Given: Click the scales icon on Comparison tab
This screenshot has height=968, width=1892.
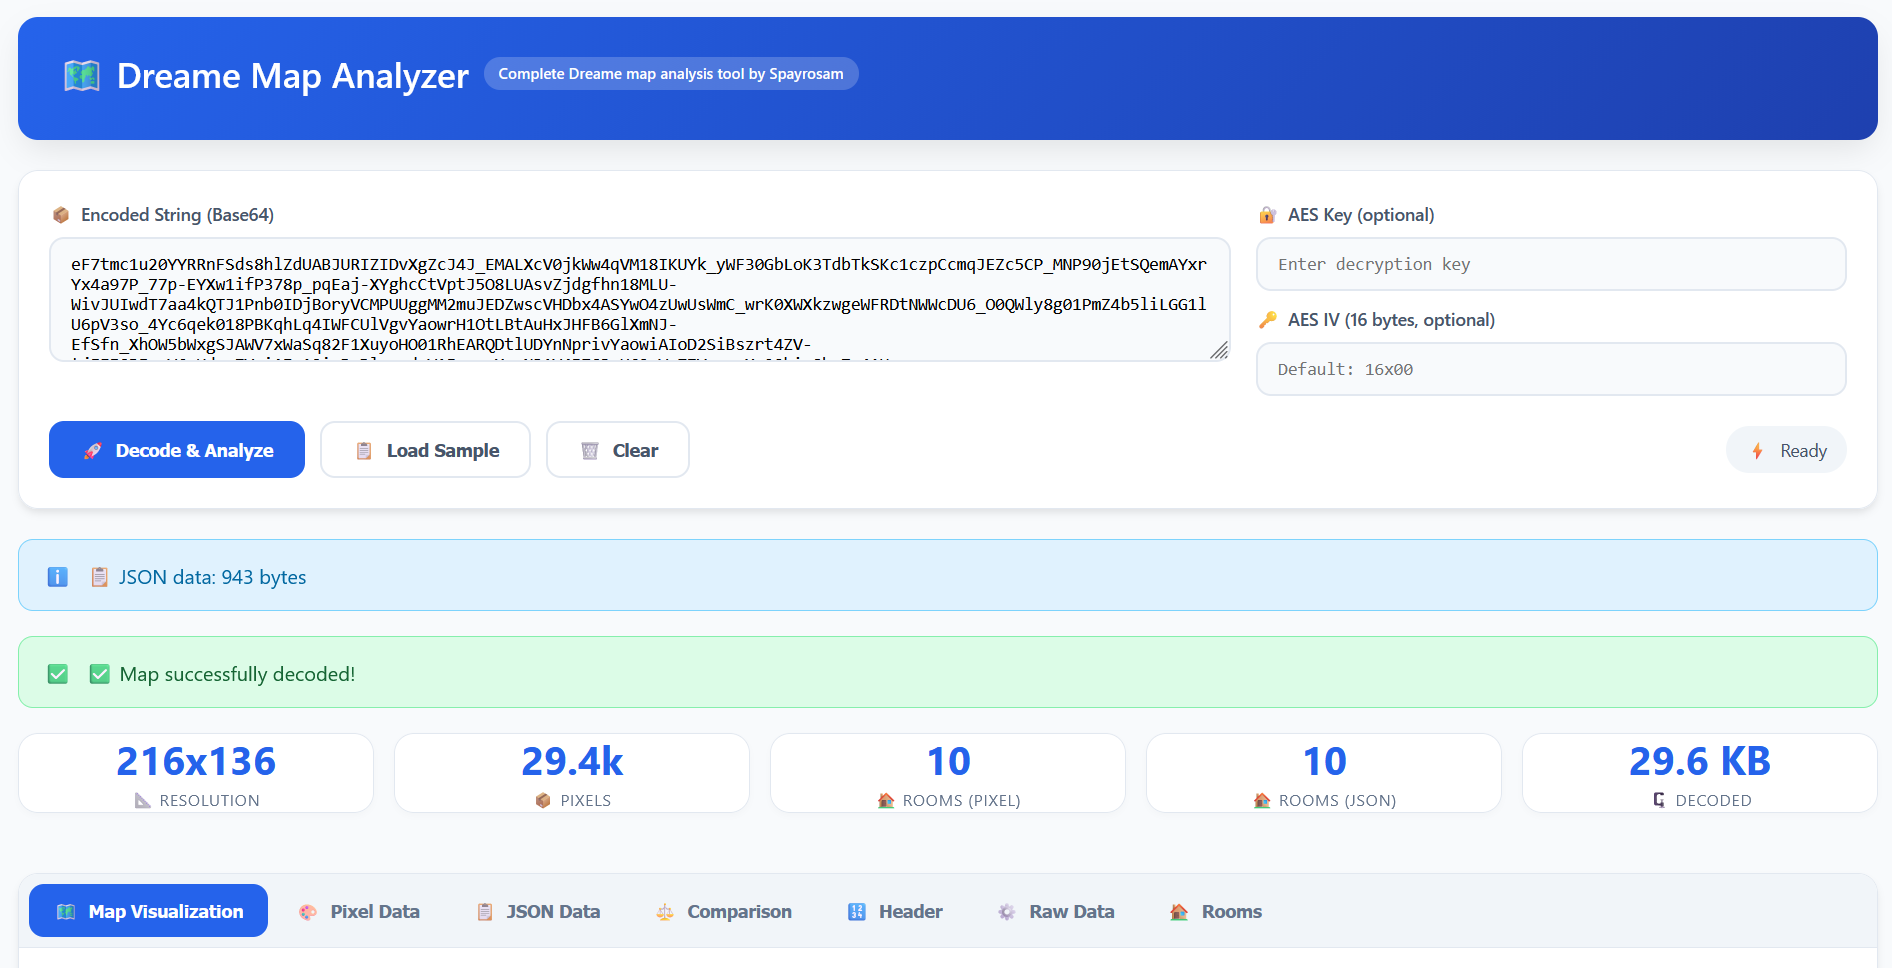Looking at the screenshot, I should 665,912.
